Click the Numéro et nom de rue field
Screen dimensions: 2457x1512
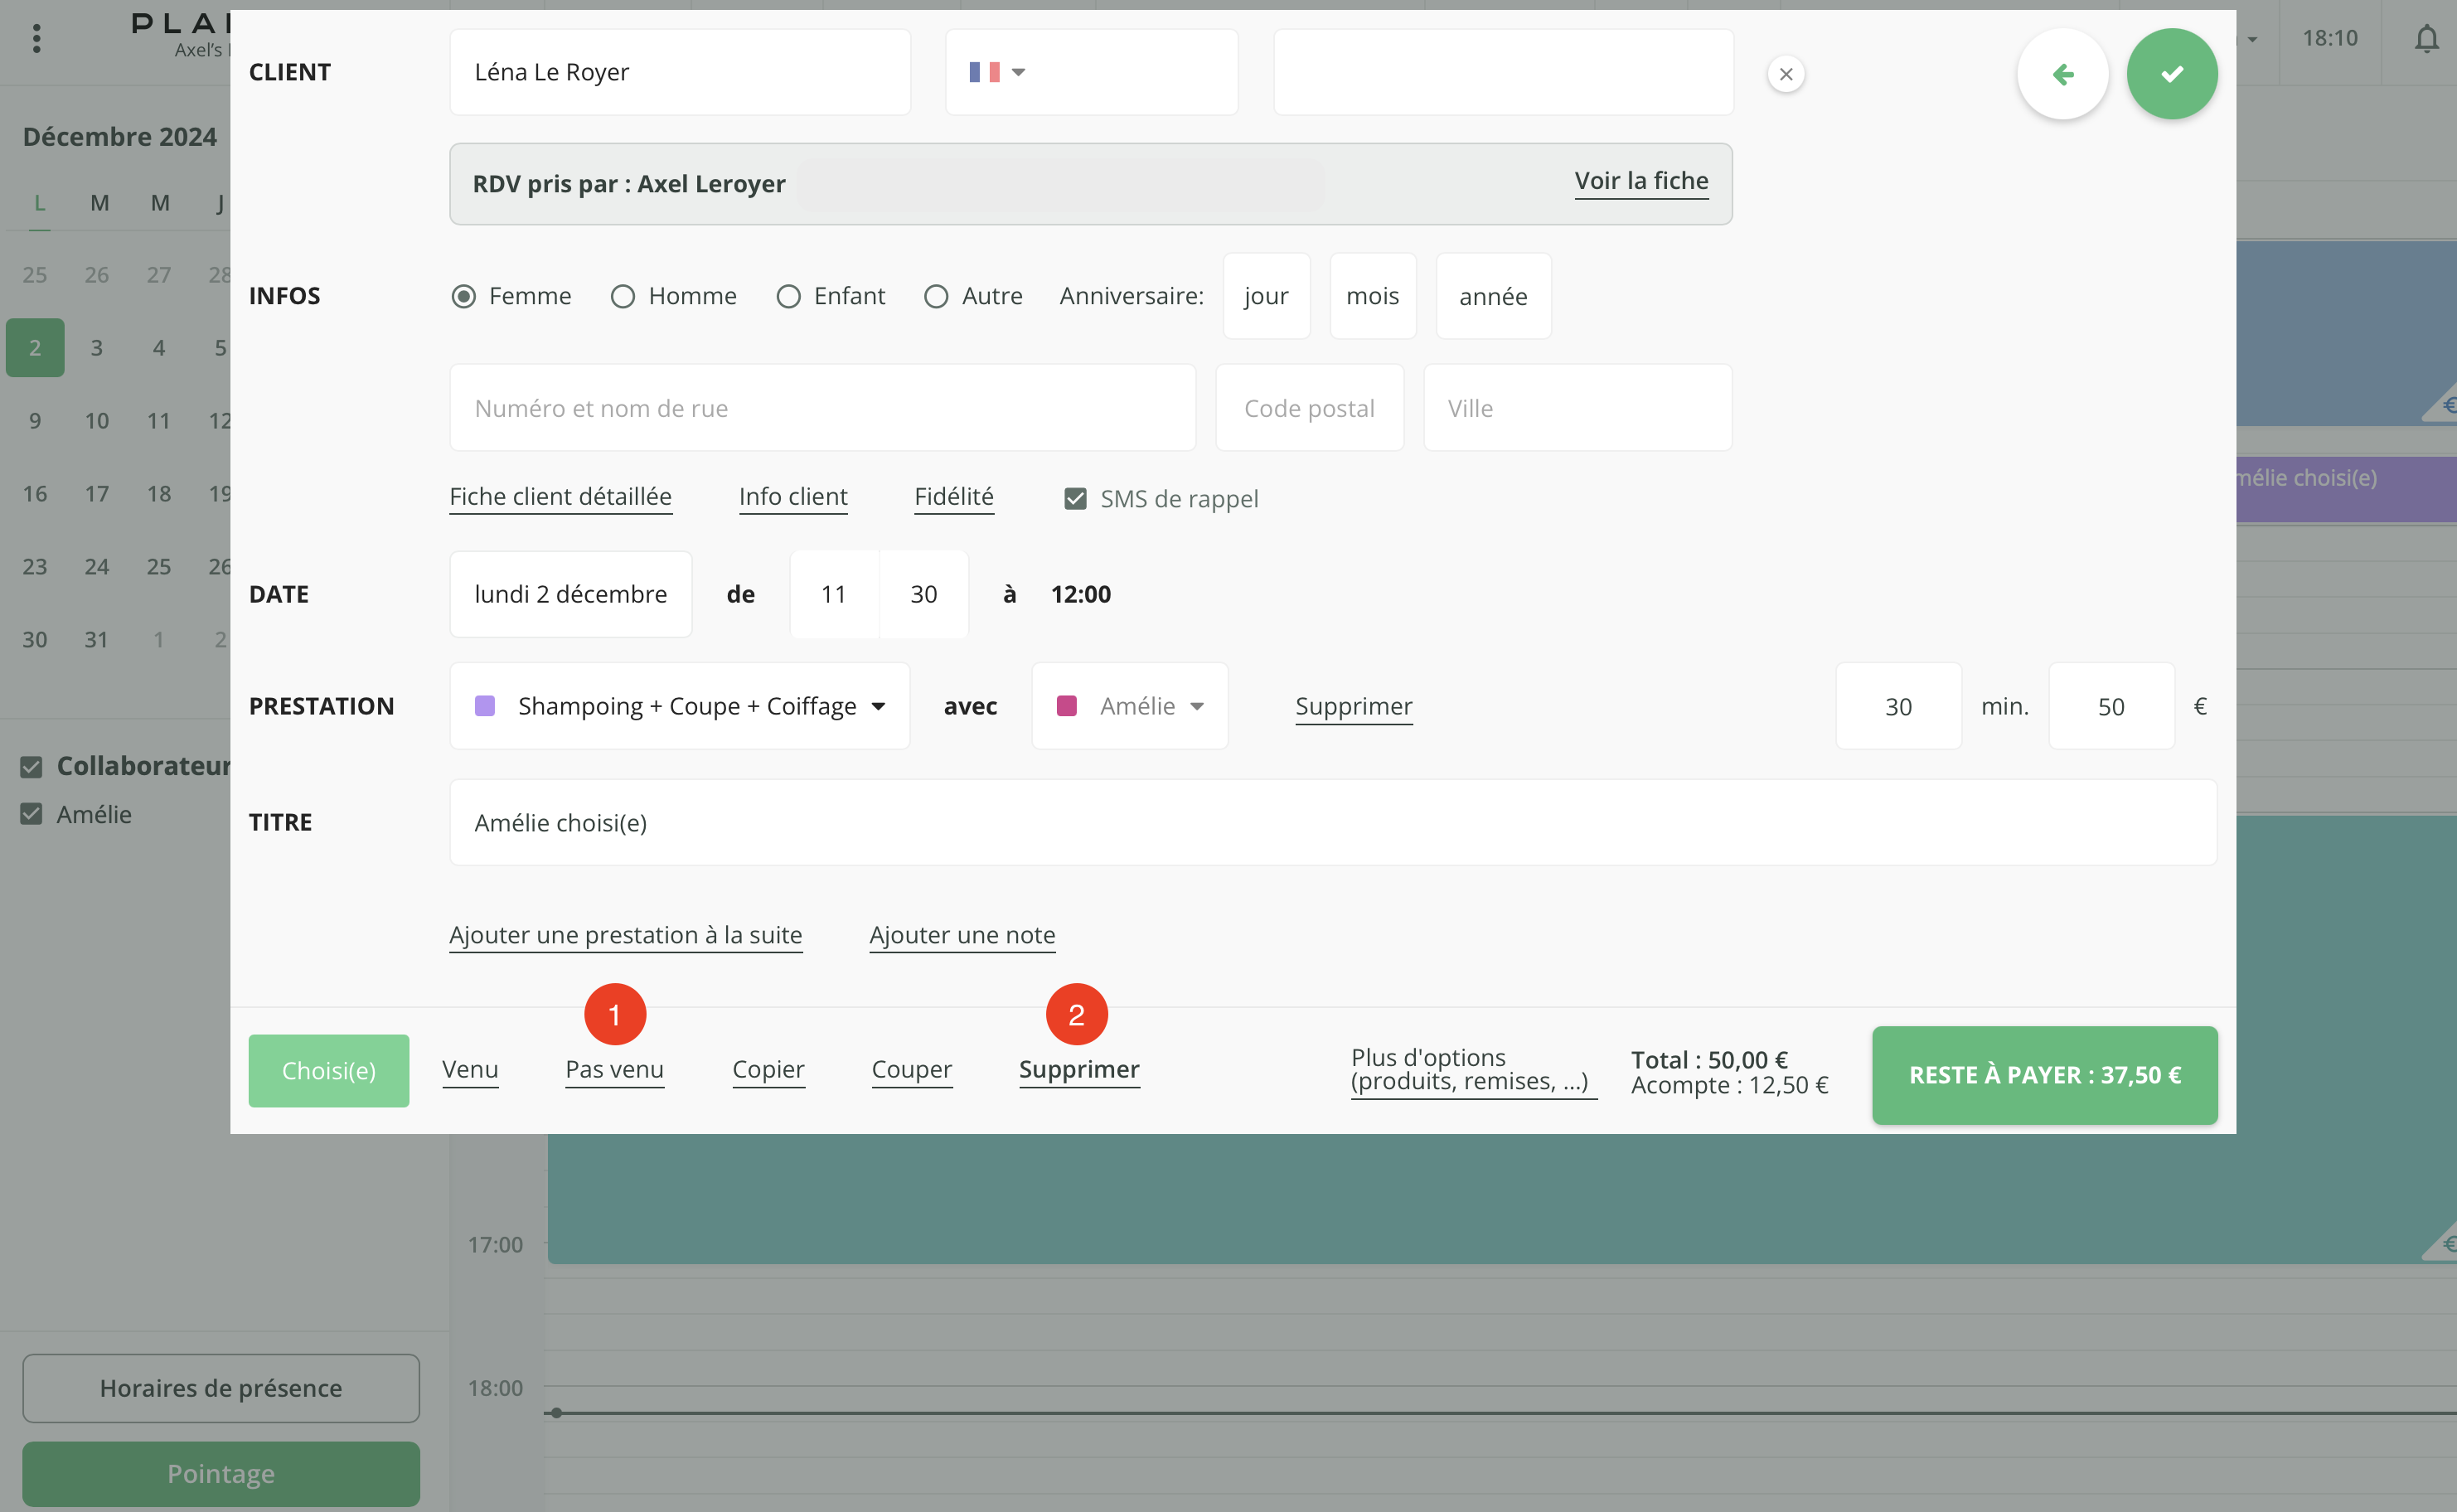pyautogui.click(x=822, y=408)
